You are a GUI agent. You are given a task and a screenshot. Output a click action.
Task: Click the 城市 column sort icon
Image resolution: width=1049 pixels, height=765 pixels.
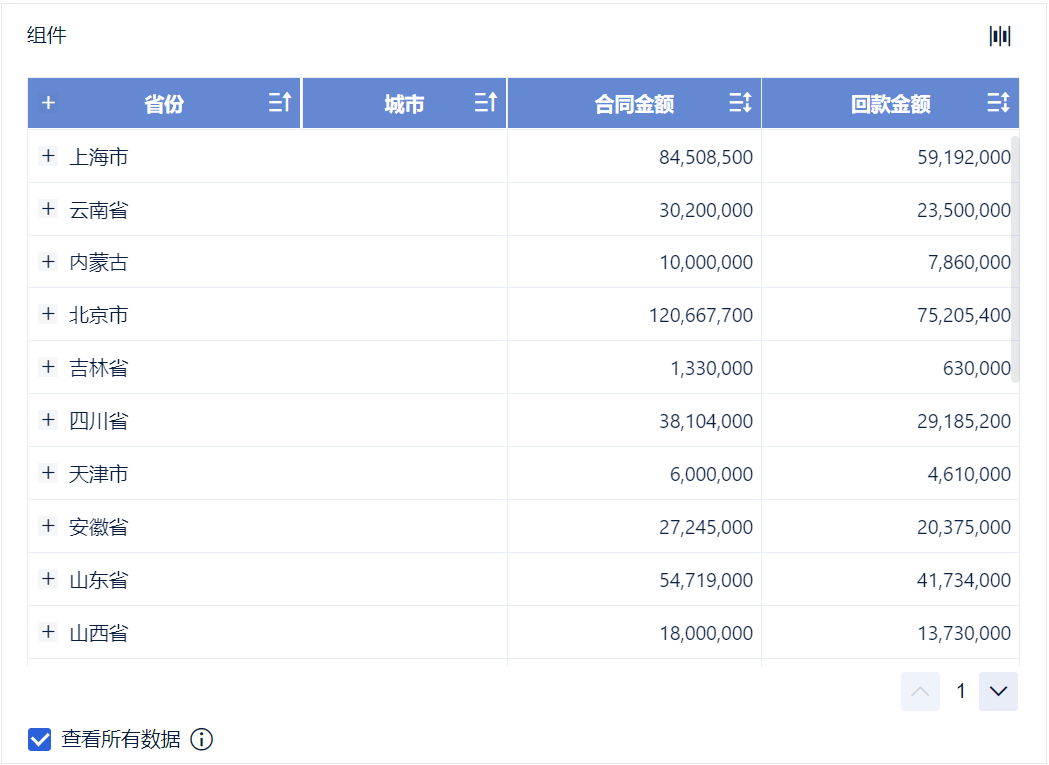click(486, 102)
